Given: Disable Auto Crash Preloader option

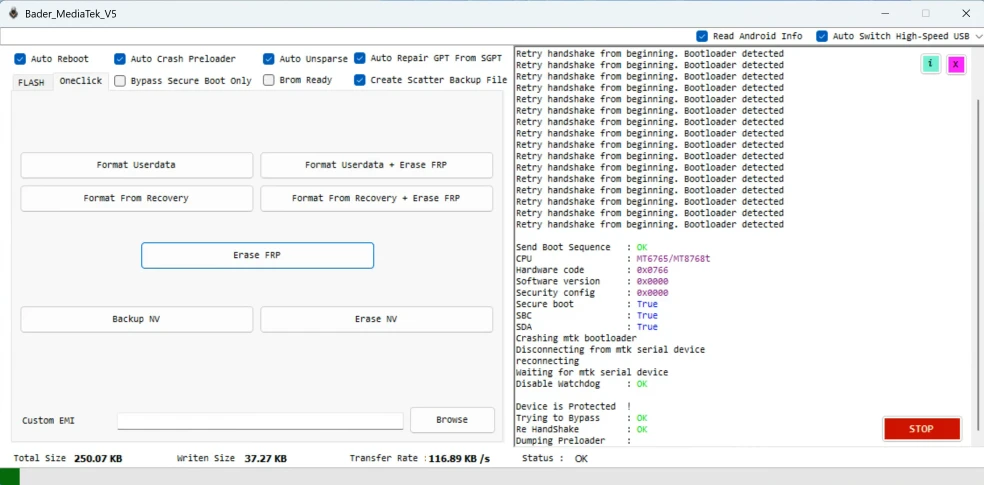Looking at the screenshot, I should tap(120, 59).
